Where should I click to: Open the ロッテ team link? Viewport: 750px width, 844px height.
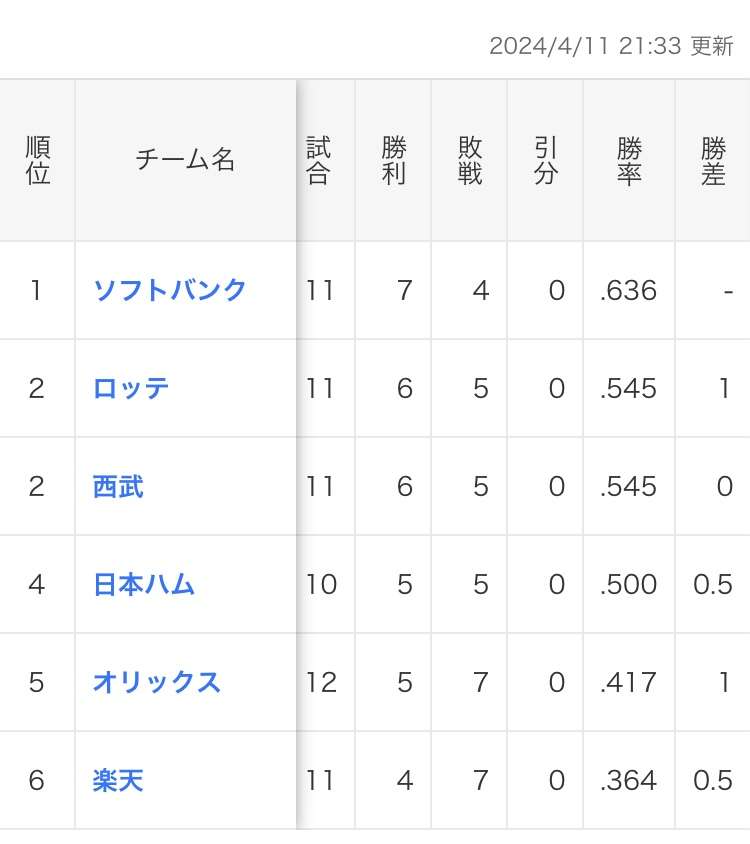tap(131, 388)
